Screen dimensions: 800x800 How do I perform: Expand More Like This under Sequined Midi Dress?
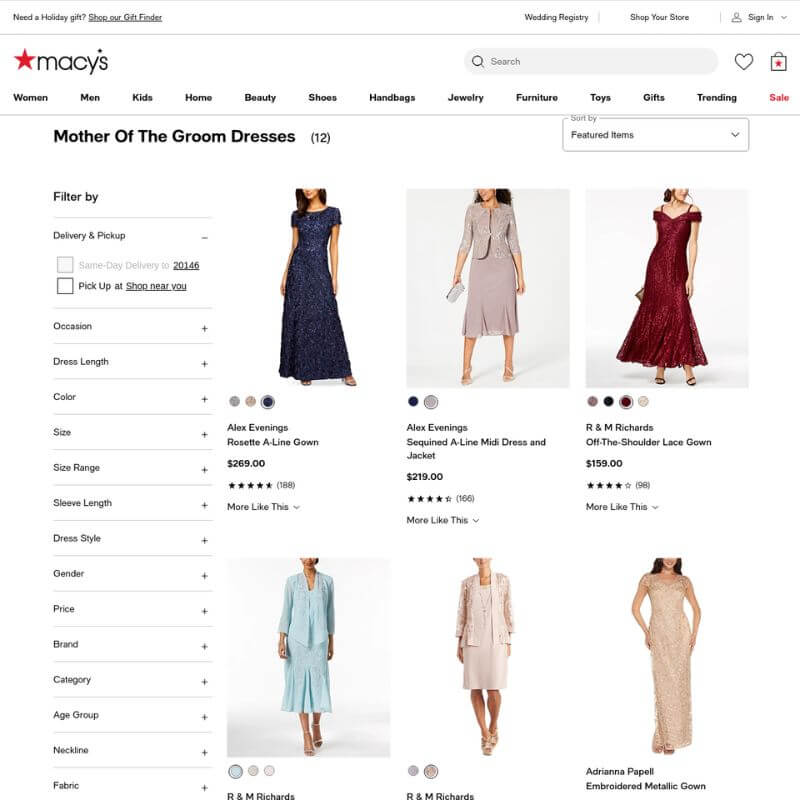point(443,520)
